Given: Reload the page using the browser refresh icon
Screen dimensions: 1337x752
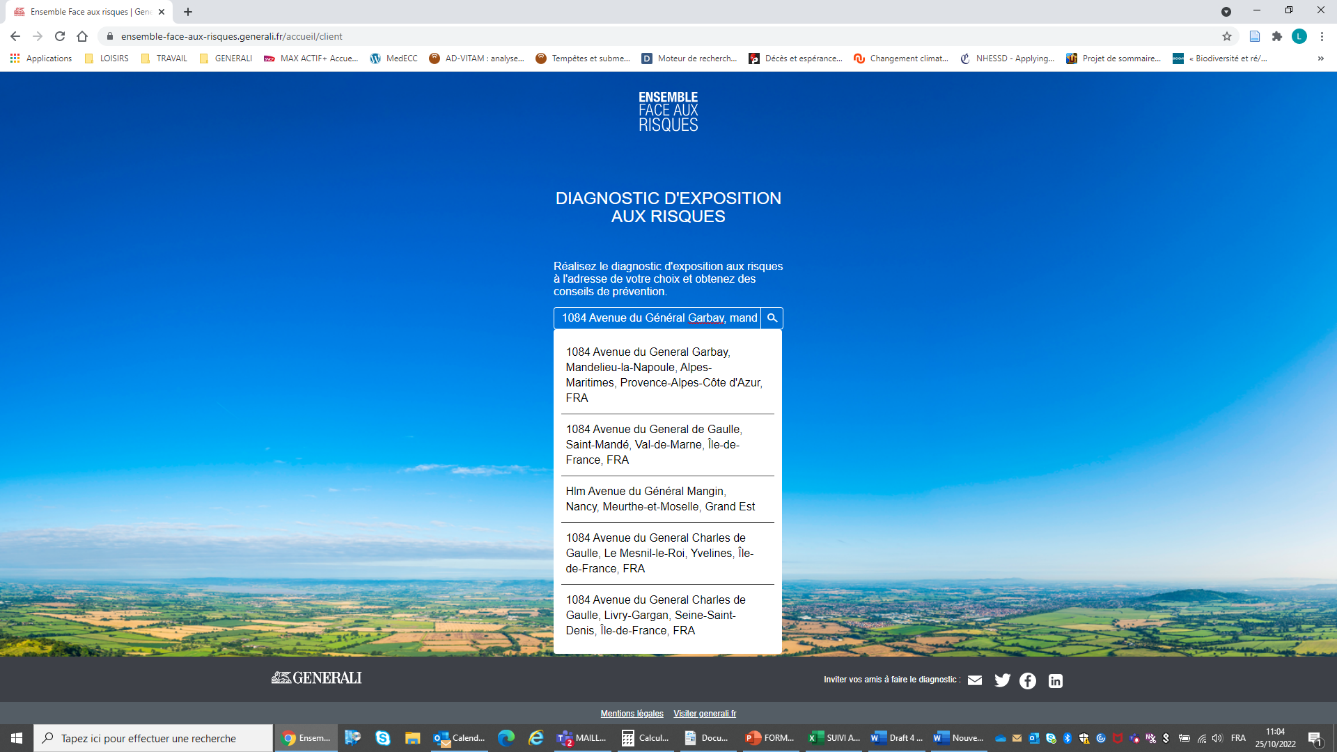Looking at the screenshot, I should coord(60,36).
